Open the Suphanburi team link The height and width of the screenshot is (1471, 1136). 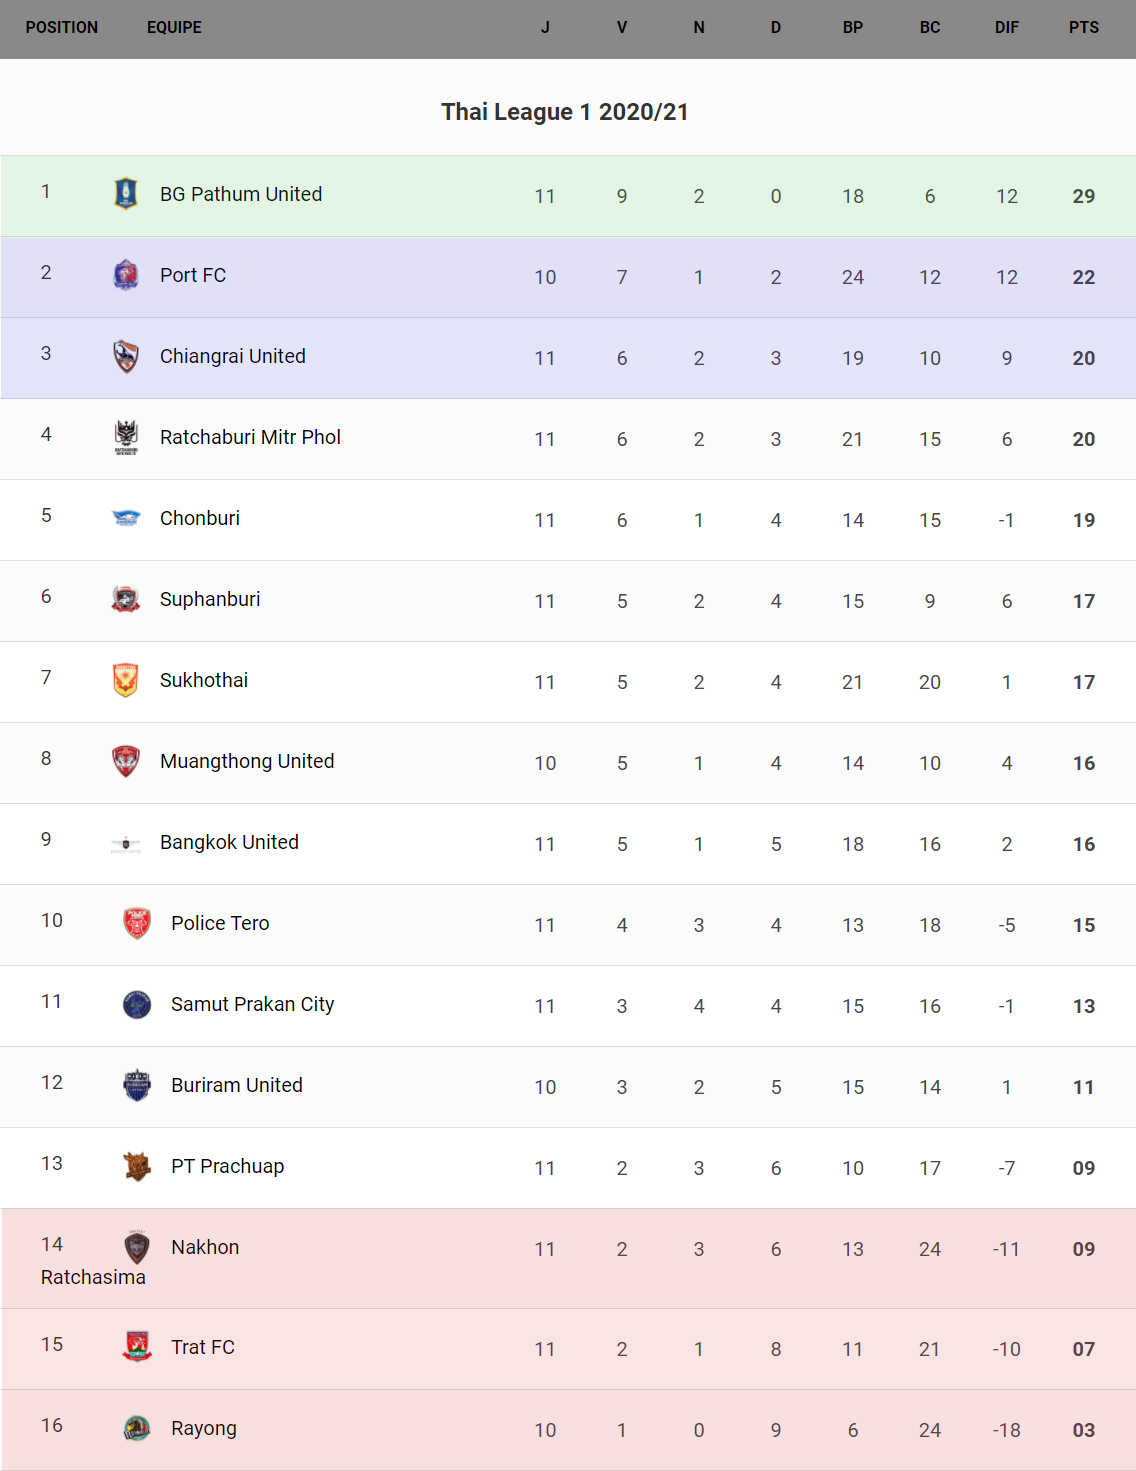coord(210,599)
